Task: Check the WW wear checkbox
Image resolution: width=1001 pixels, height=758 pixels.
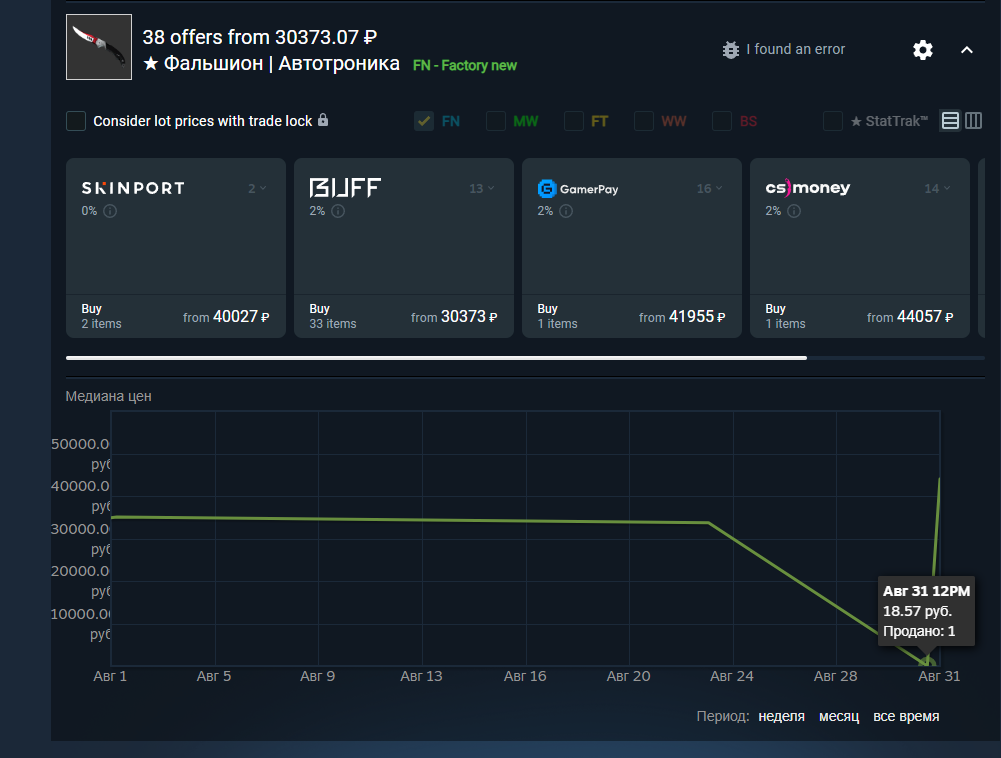Action: (644, 121)
